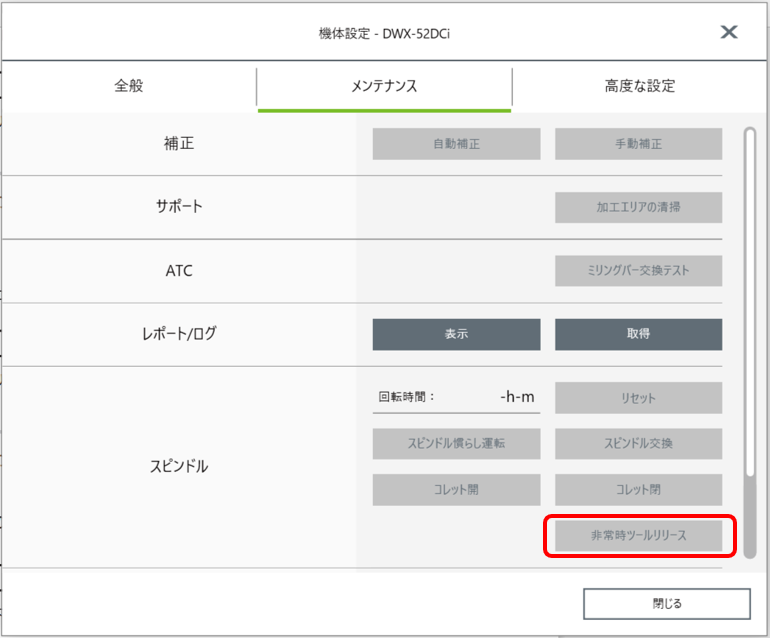The width and height of the screenshot is (770, 638).
Task: Click the vertical scrollbar thumb
Action: [749, 302]
